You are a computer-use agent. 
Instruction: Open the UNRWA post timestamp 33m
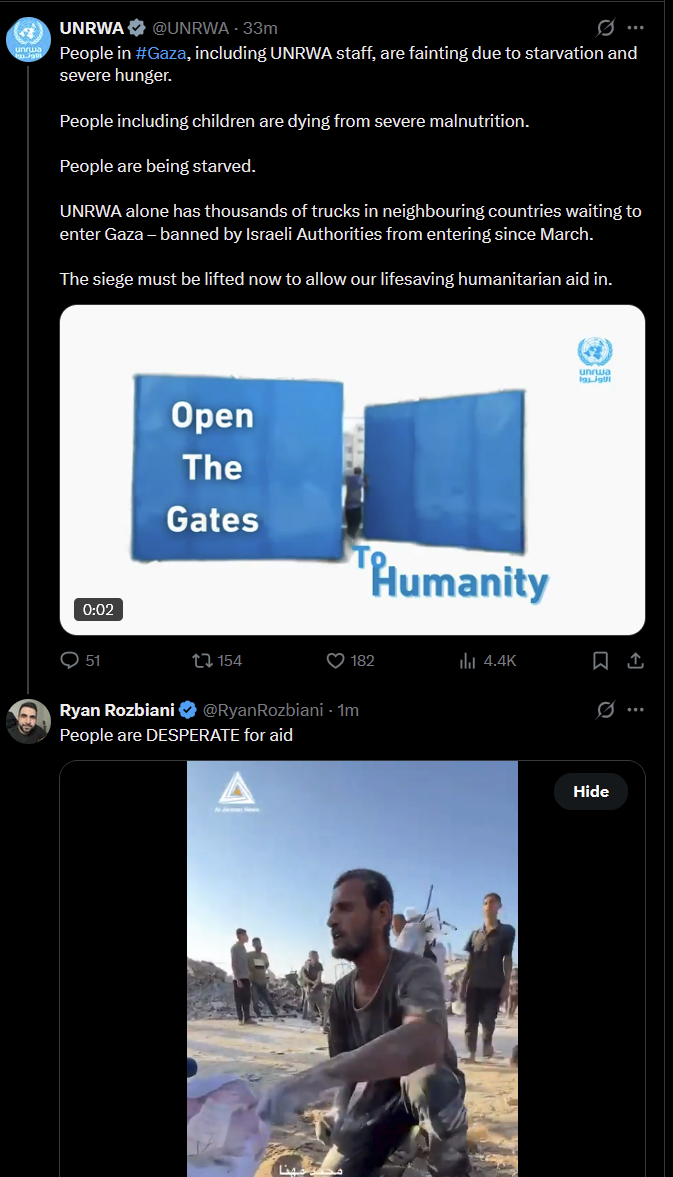tap(260, 28)
